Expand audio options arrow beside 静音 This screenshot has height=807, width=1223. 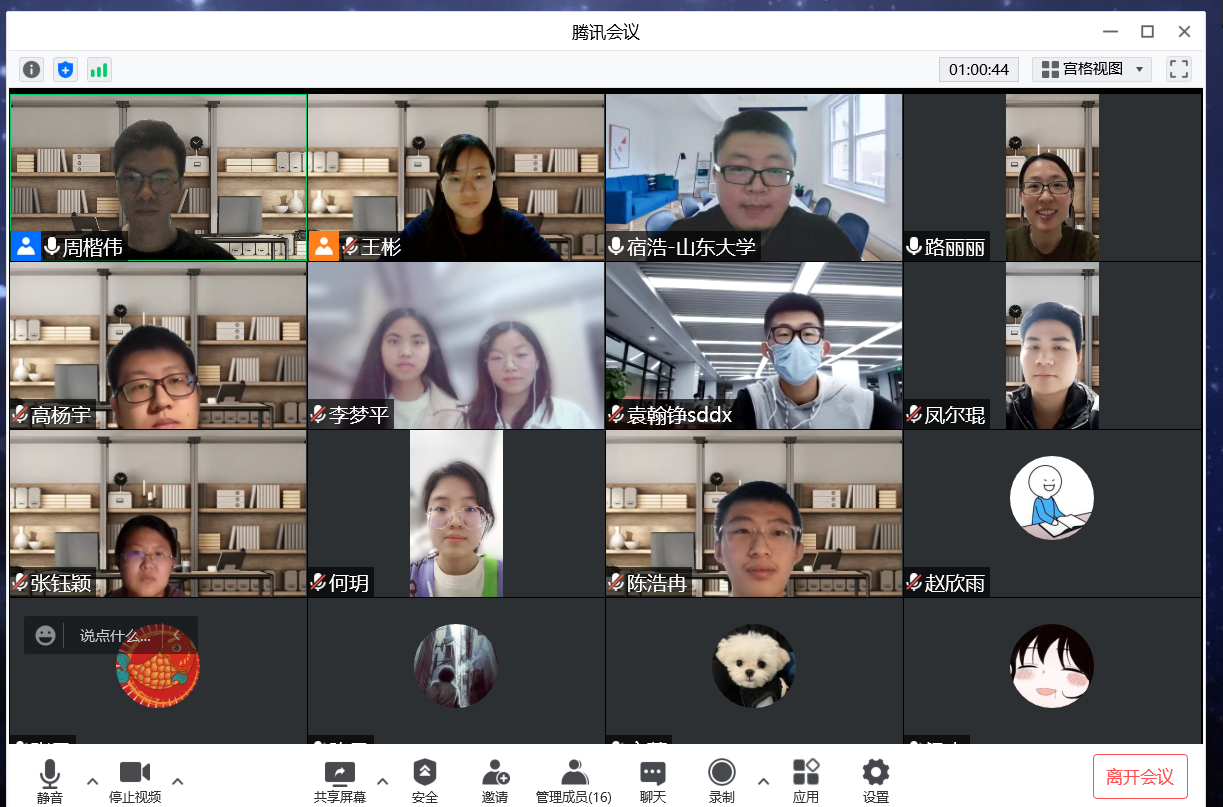(x=93, y=780)
